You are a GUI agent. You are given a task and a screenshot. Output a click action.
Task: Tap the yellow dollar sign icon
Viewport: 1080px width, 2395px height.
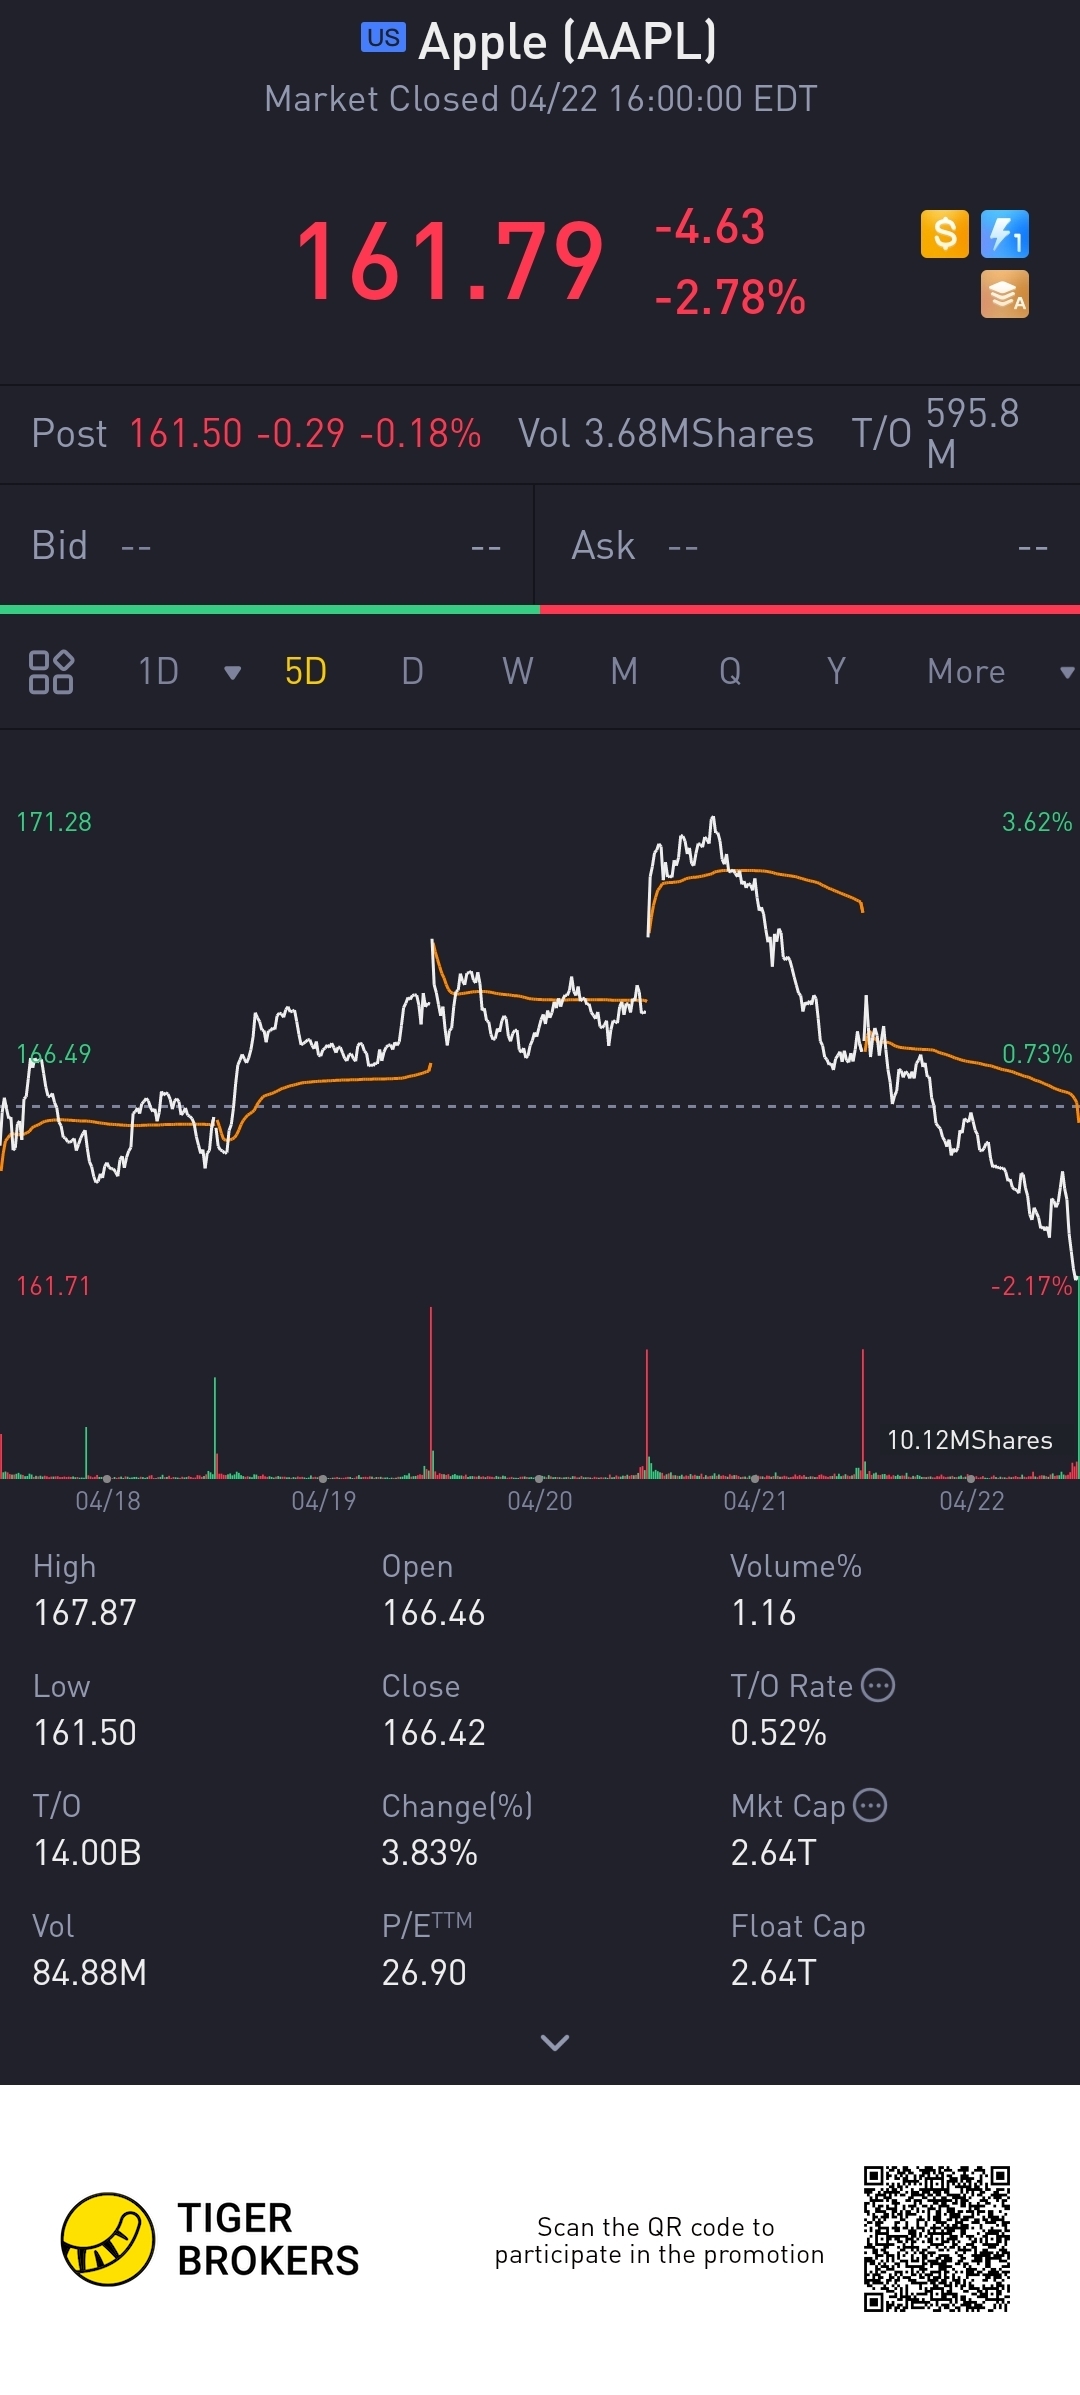click(944, 234)
